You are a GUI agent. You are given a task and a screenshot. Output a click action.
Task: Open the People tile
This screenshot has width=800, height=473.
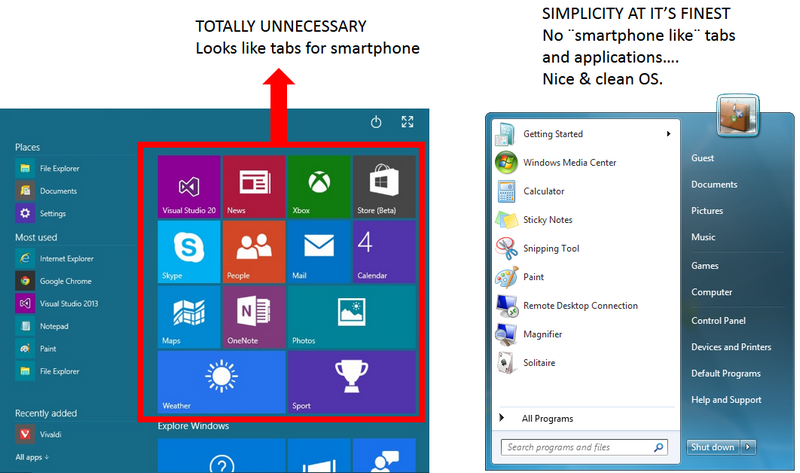tap(254, 252)
